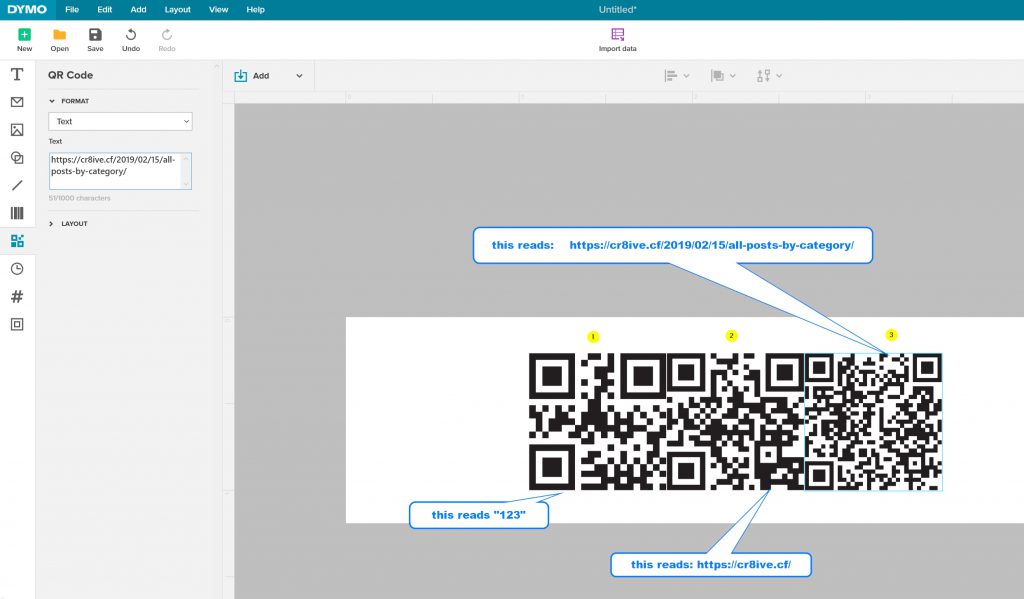
Task: Select the Shape tool
Action: coord(17,158)
